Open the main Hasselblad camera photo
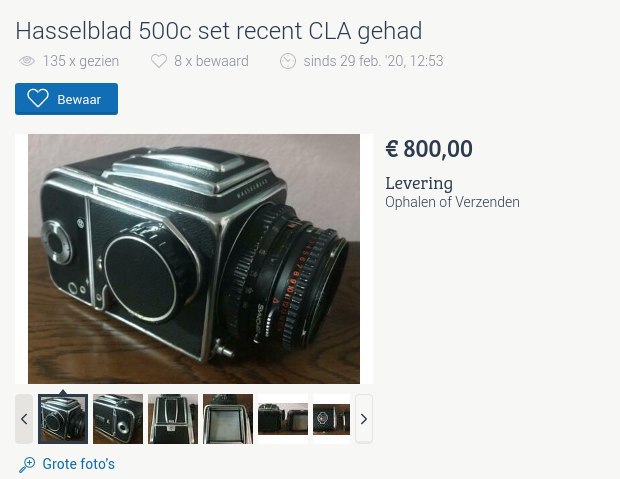620x479 pixels. point(194,259)
